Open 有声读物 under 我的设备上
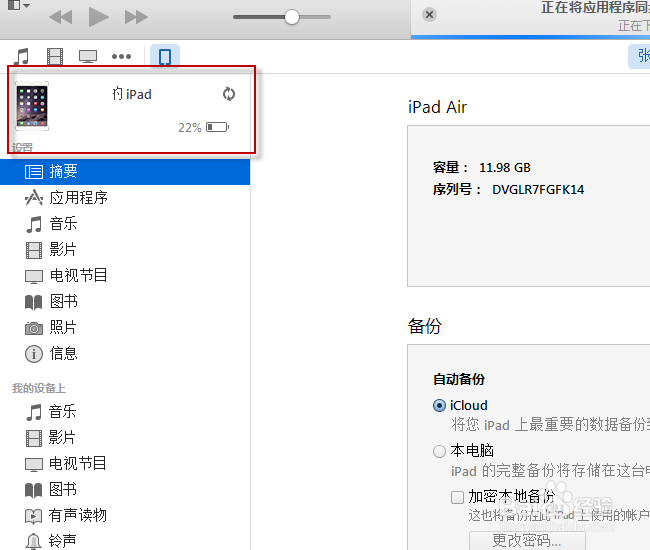Image resolution: width=650 pixels, height=550 pixels. click(x=125, y=516)
